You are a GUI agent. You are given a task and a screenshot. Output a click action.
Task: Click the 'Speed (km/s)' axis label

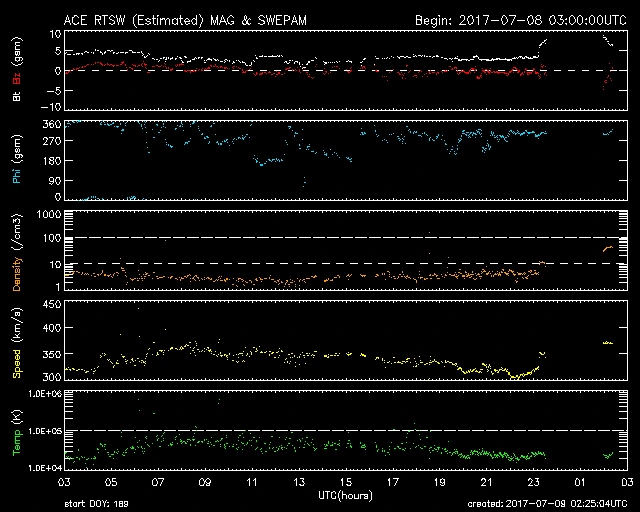coord(17,343)
